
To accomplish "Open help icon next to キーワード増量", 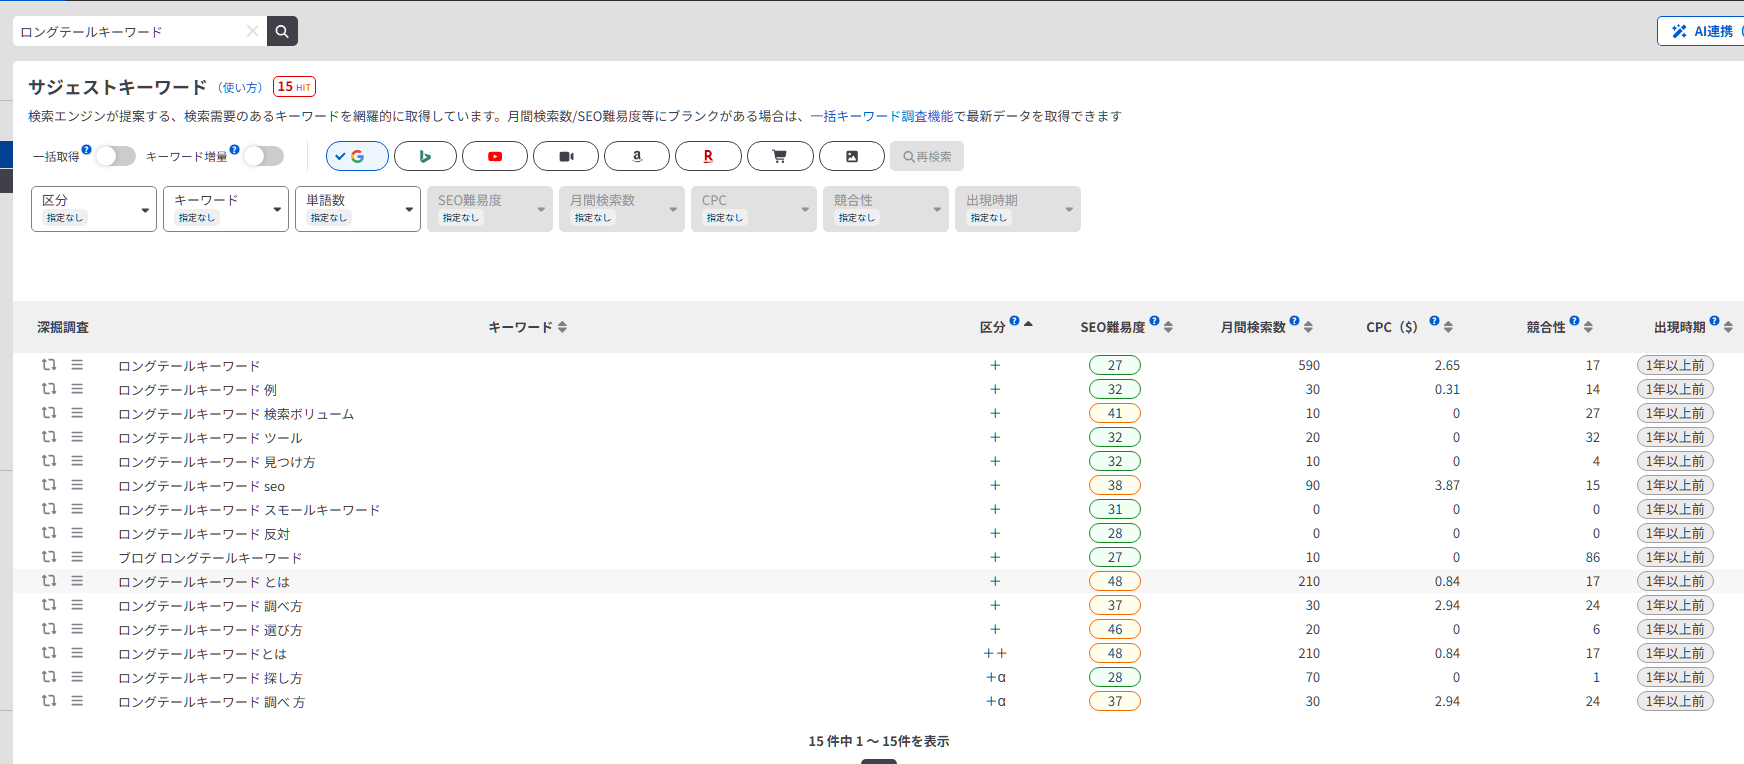I will pyautogui.click(x=234, y=150).
